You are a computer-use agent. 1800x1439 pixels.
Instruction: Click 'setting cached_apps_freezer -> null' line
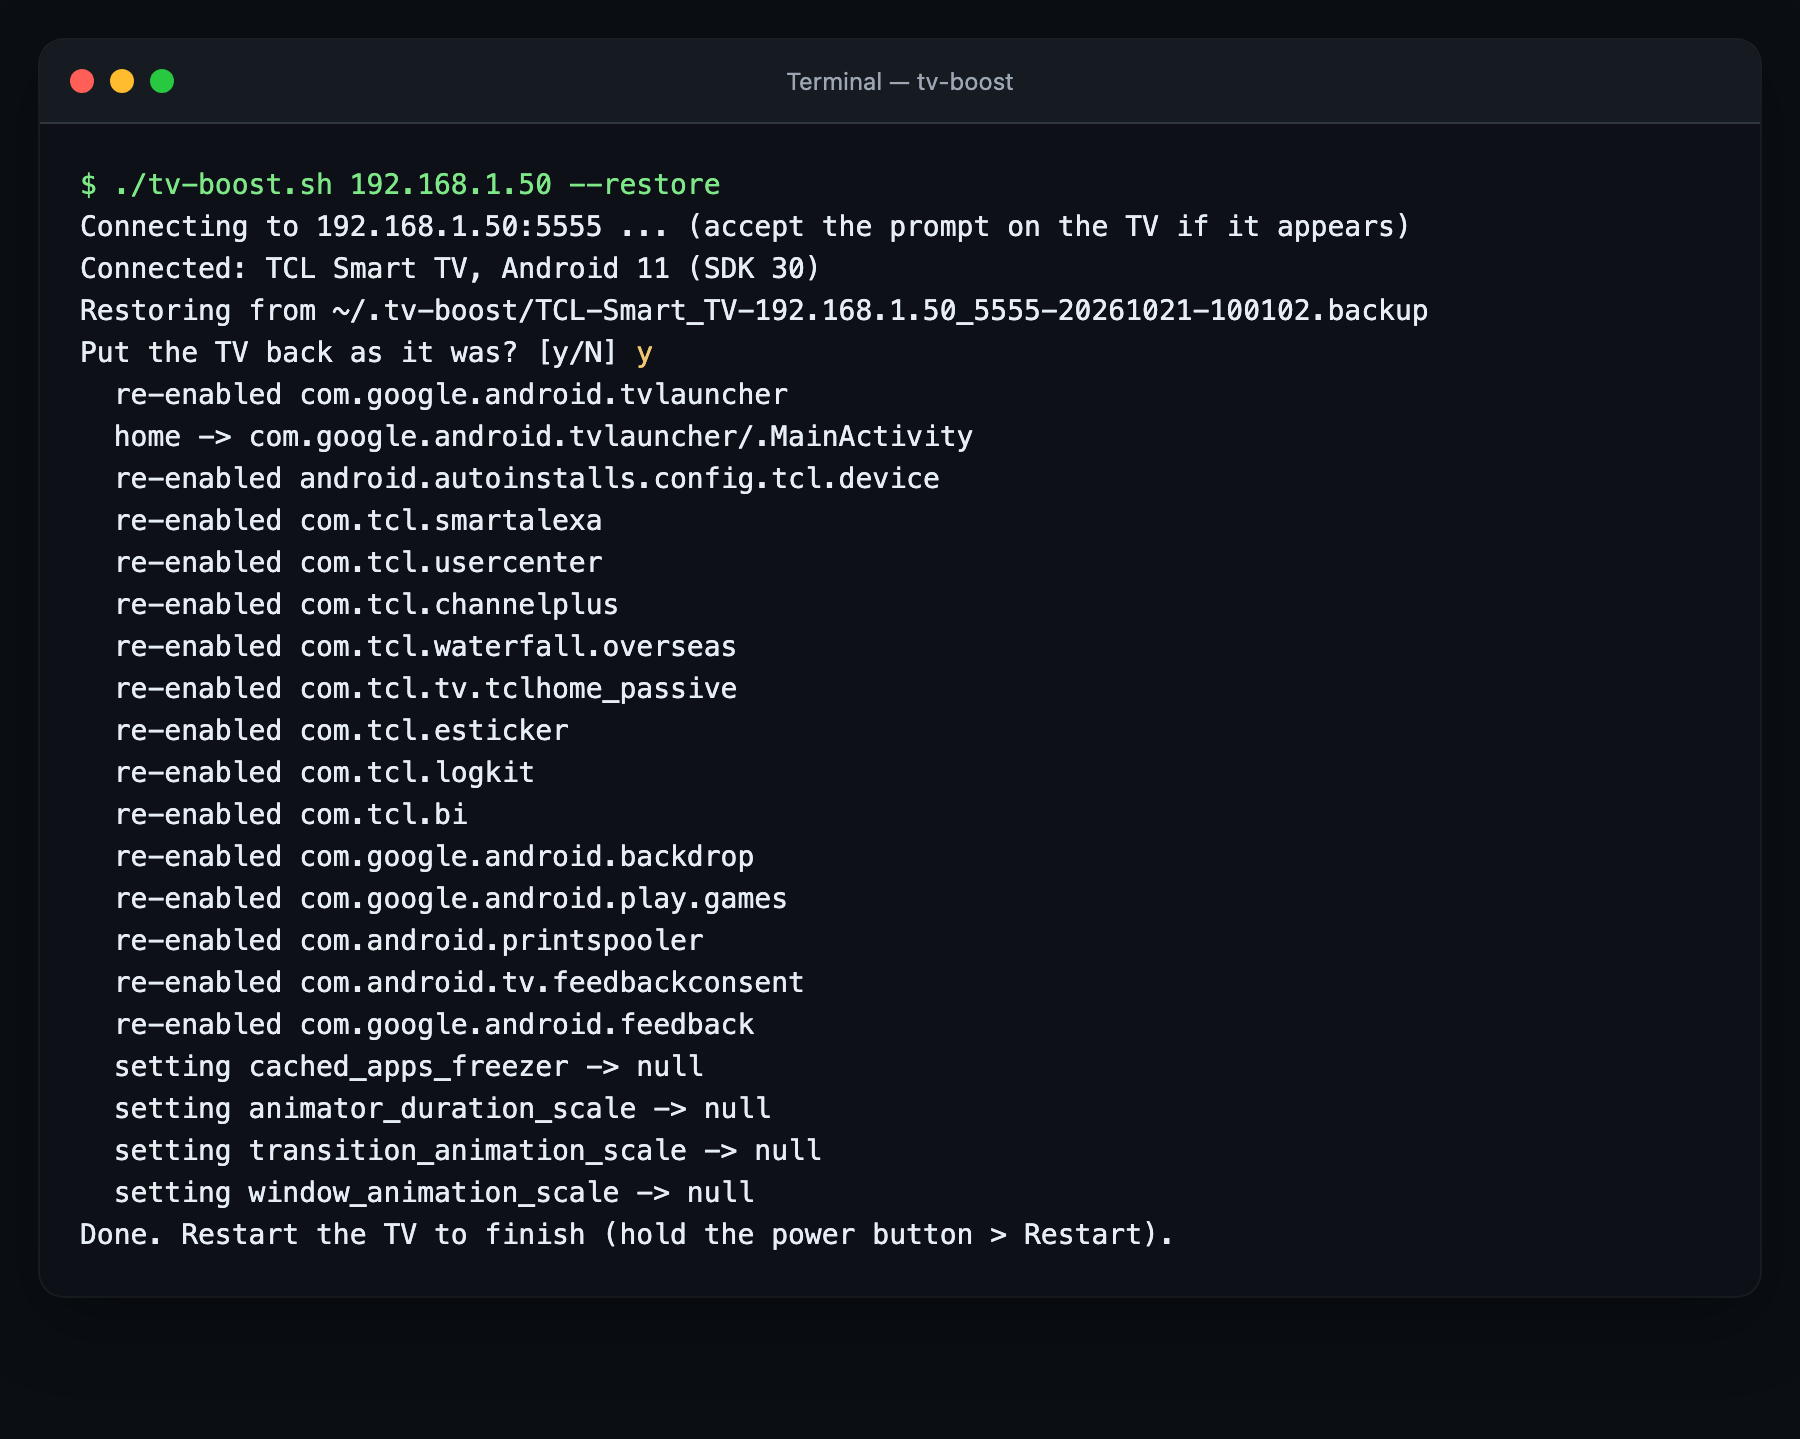tap(409, 1067)
